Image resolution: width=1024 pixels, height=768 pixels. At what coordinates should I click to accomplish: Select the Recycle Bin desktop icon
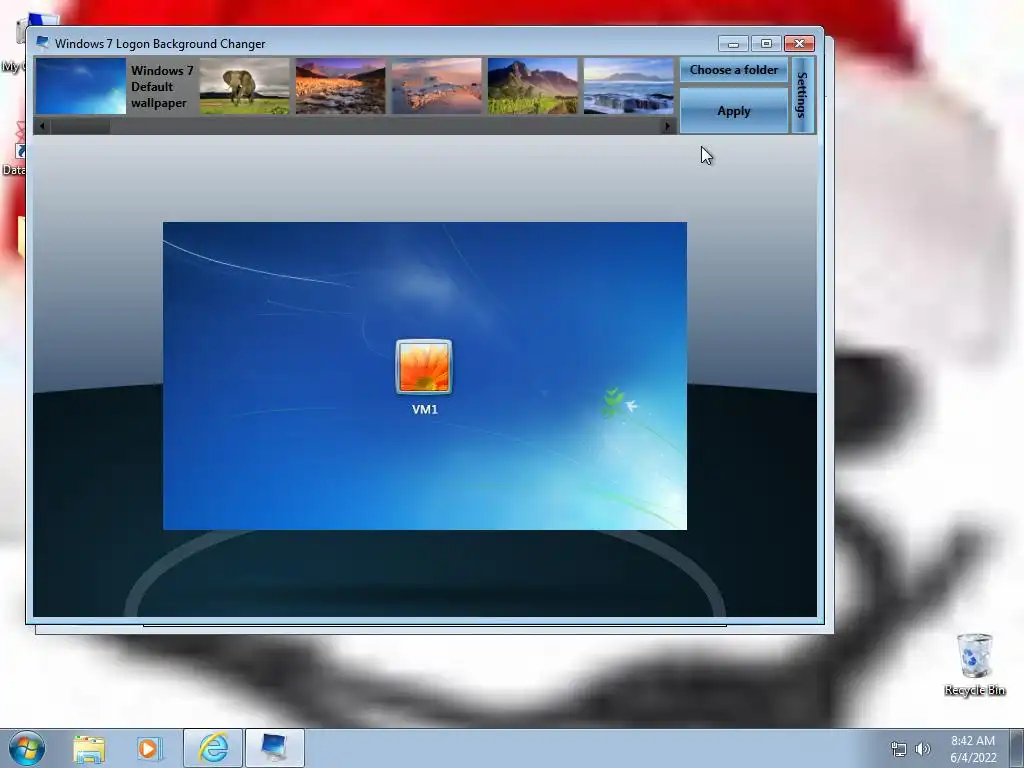tap(974, 664)
